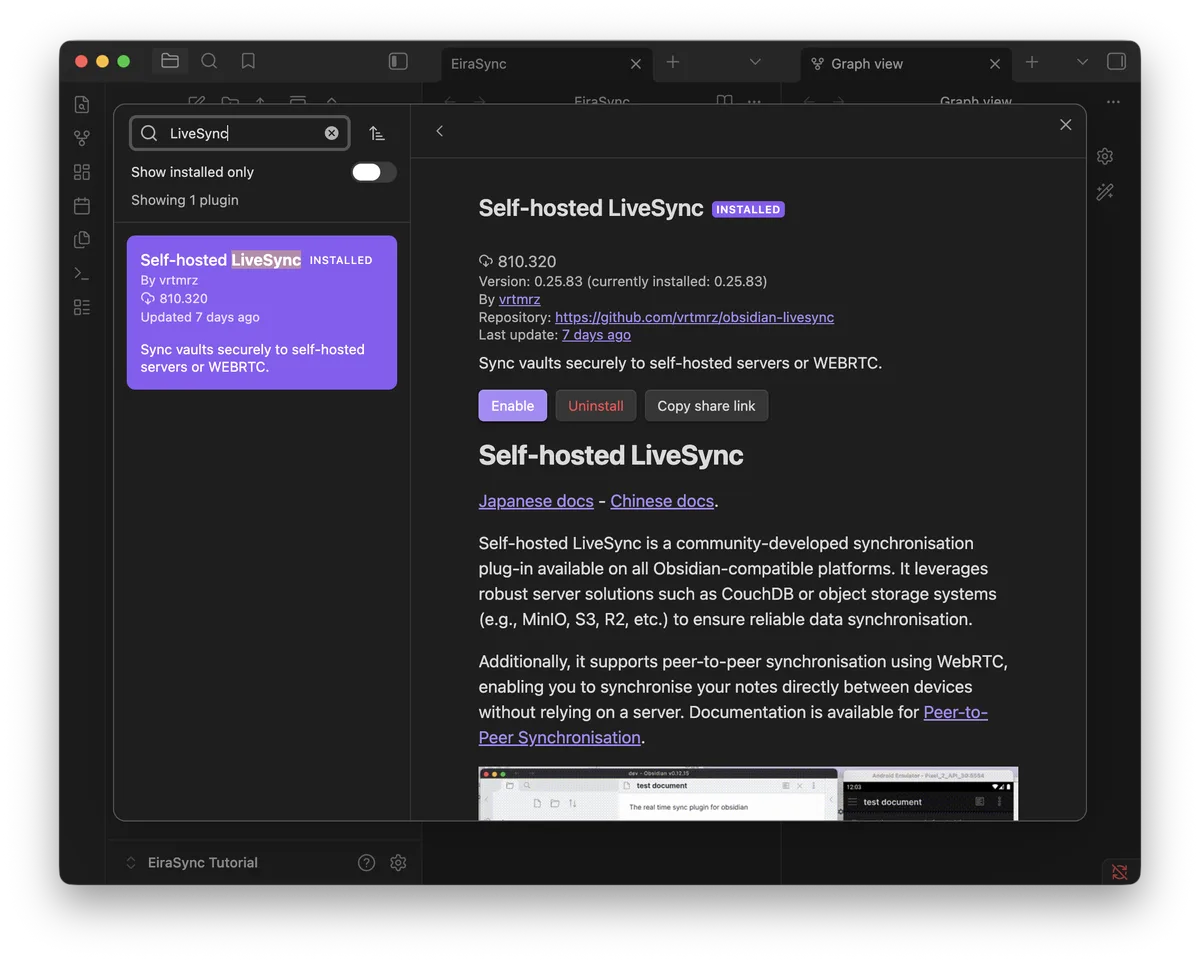Open the search pane magnifier icon
The width and height of the screenshot is (1200, 963).
click(209, 62)
